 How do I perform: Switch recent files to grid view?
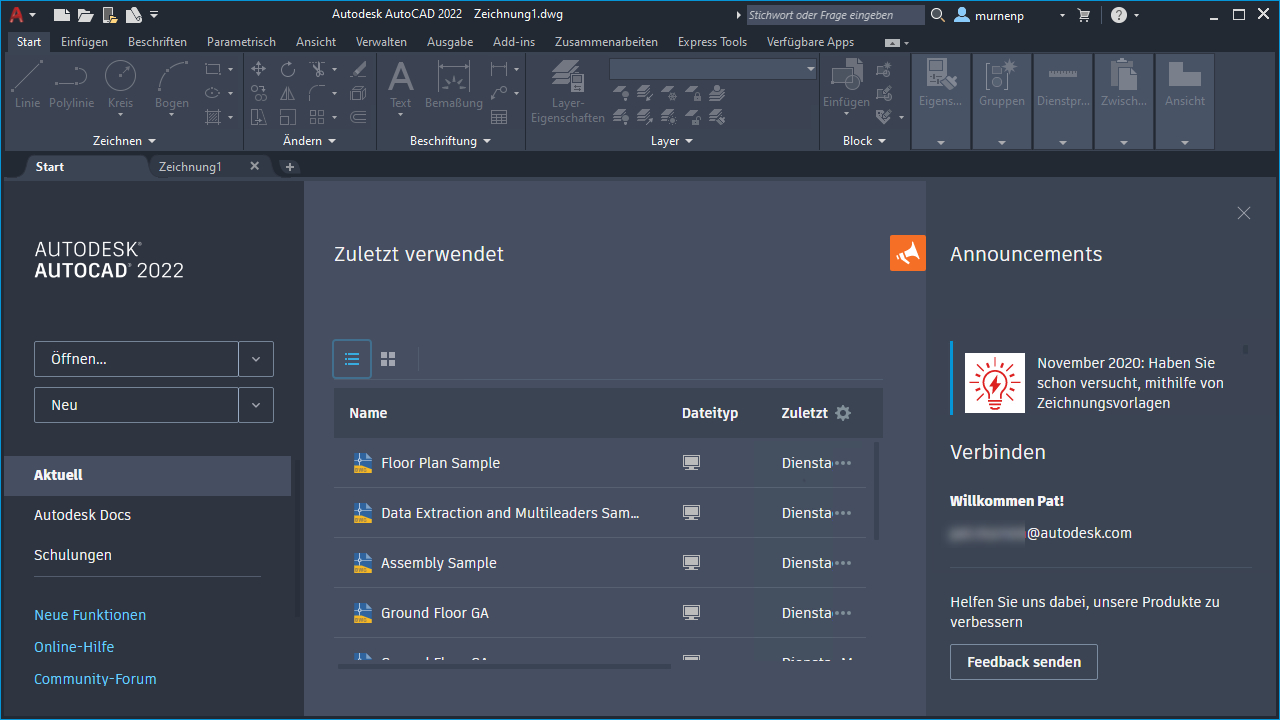click(388, 359)
